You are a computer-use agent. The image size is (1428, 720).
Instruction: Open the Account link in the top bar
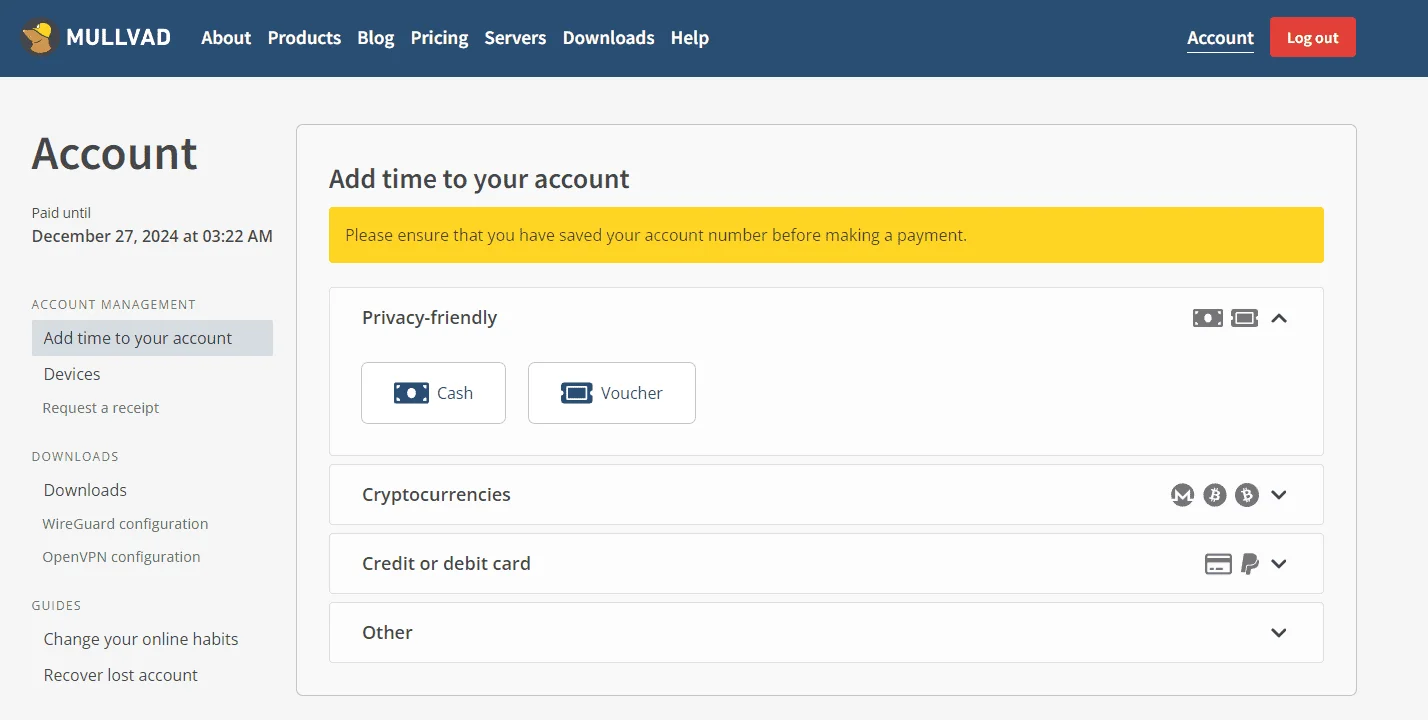coord(1220,38)
